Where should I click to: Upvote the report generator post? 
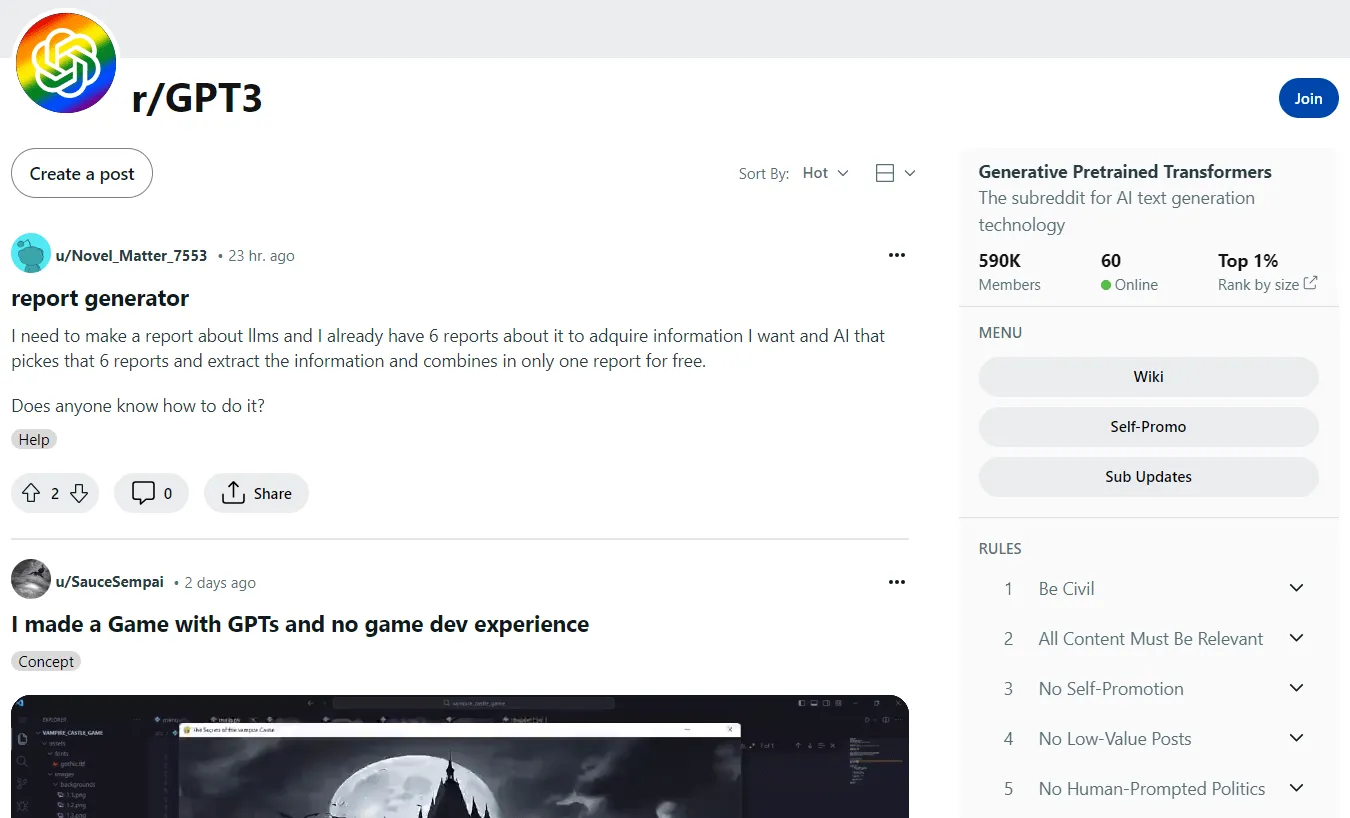pyautogui.click(x=31, y=493)
